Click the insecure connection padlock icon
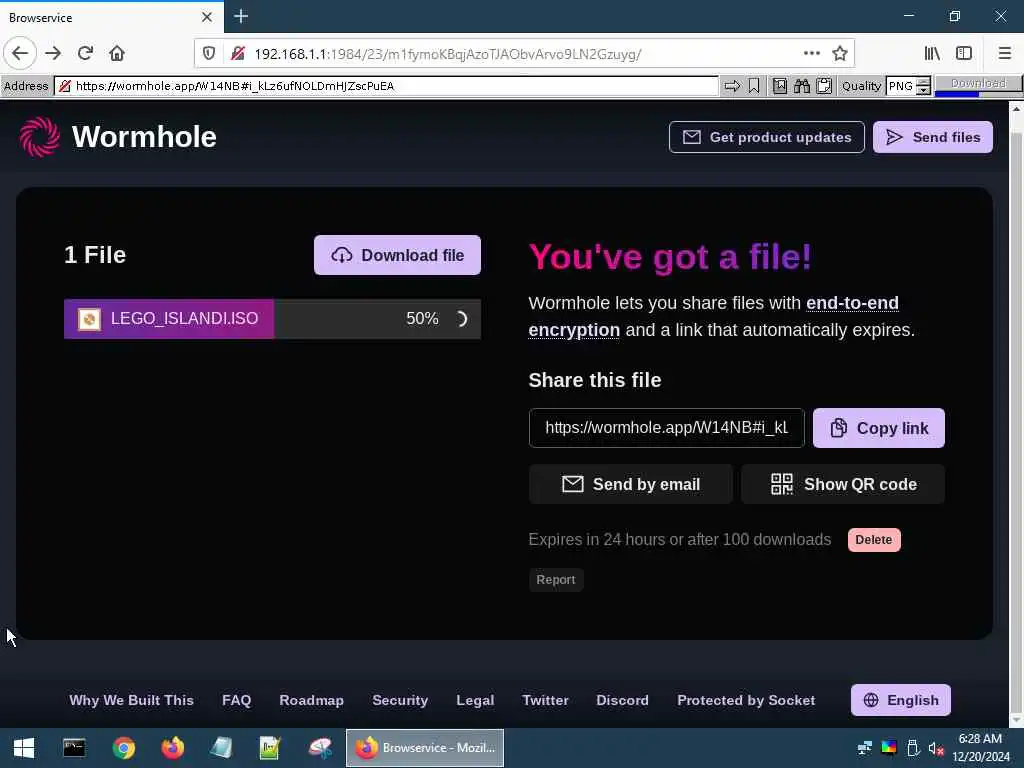 point(238,54)
